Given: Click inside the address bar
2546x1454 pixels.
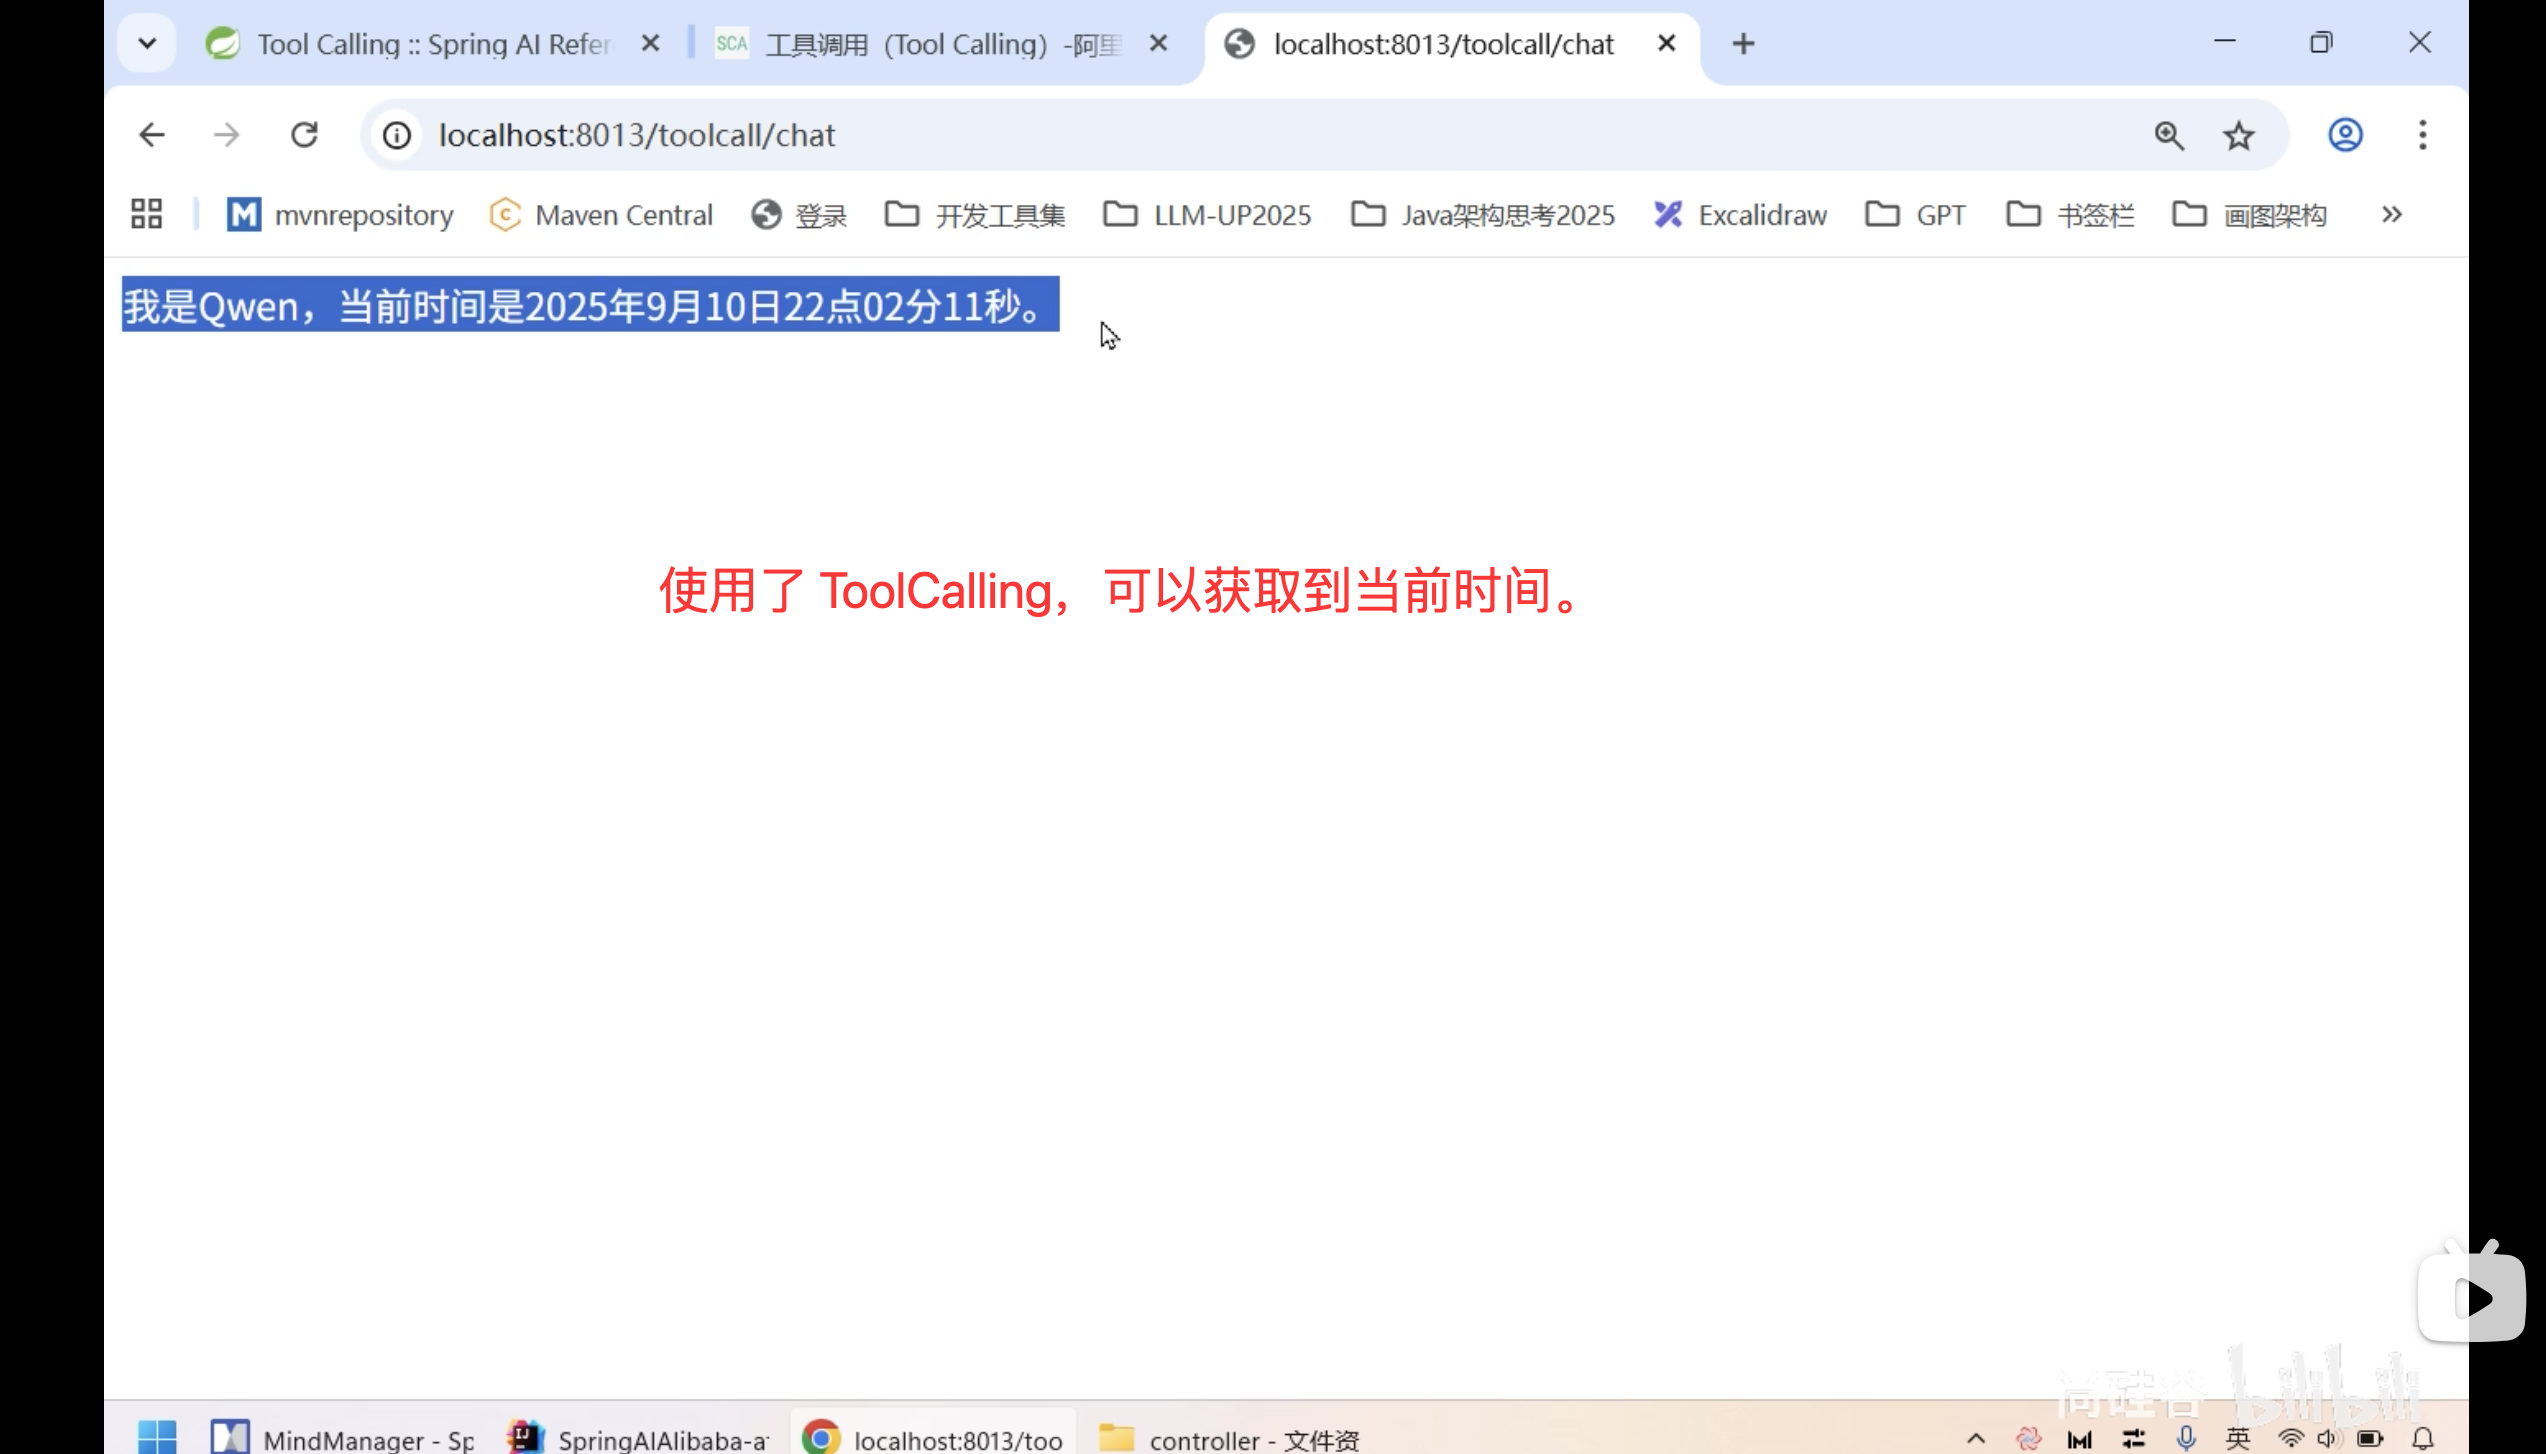Looking at the screenshot, I should coord(900,134).
